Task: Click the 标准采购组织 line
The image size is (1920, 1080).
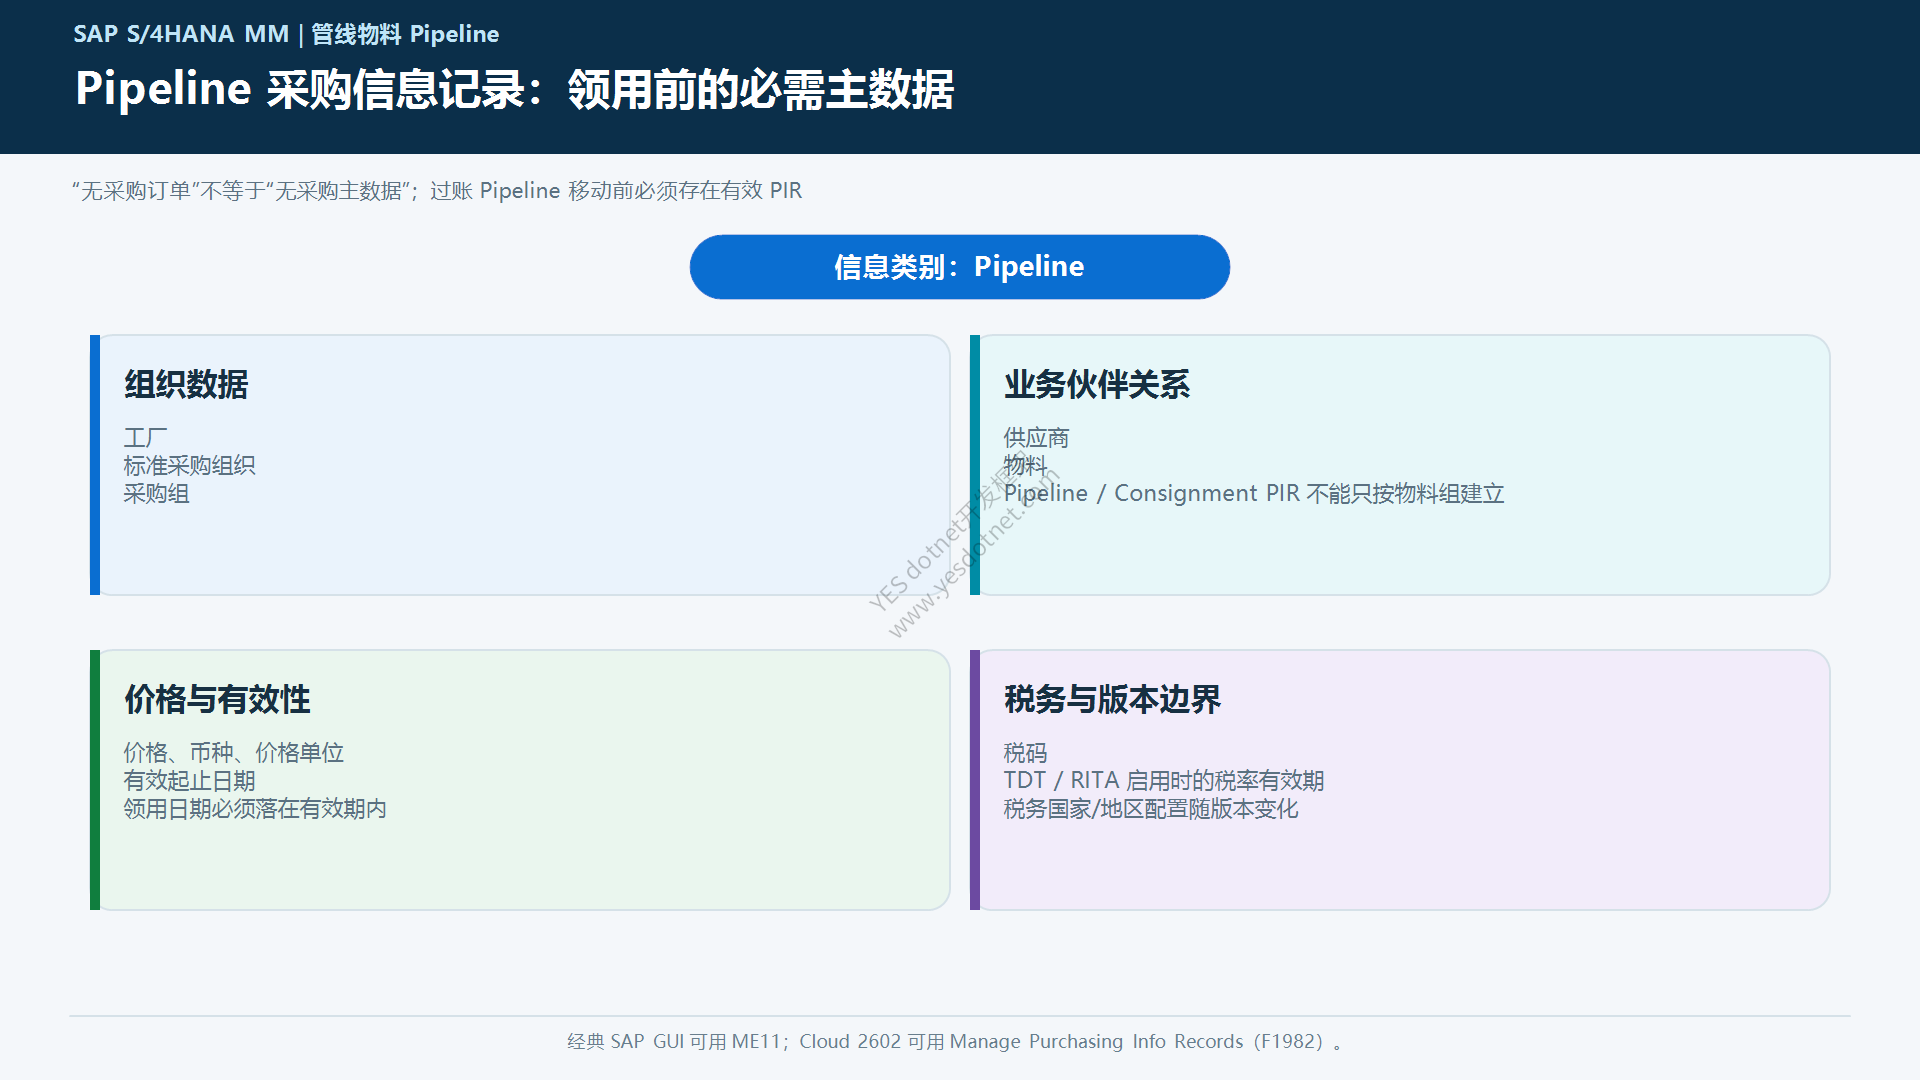Action: (x=189, y=465)
